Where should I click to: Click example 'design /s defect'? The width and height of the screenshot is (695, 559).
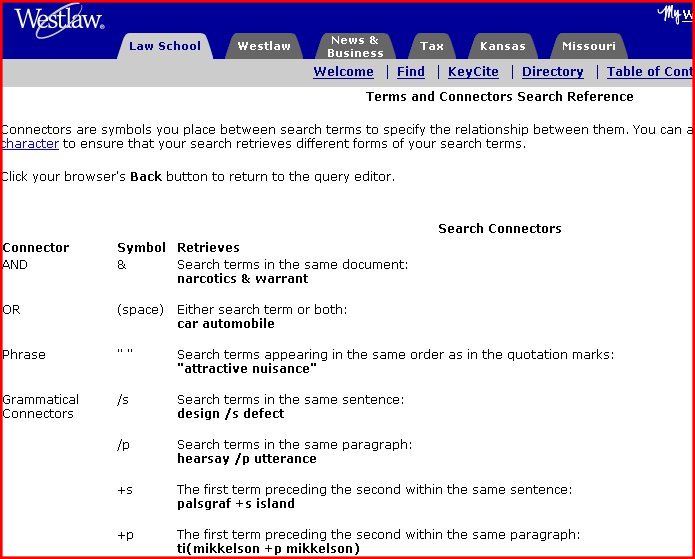230,414
